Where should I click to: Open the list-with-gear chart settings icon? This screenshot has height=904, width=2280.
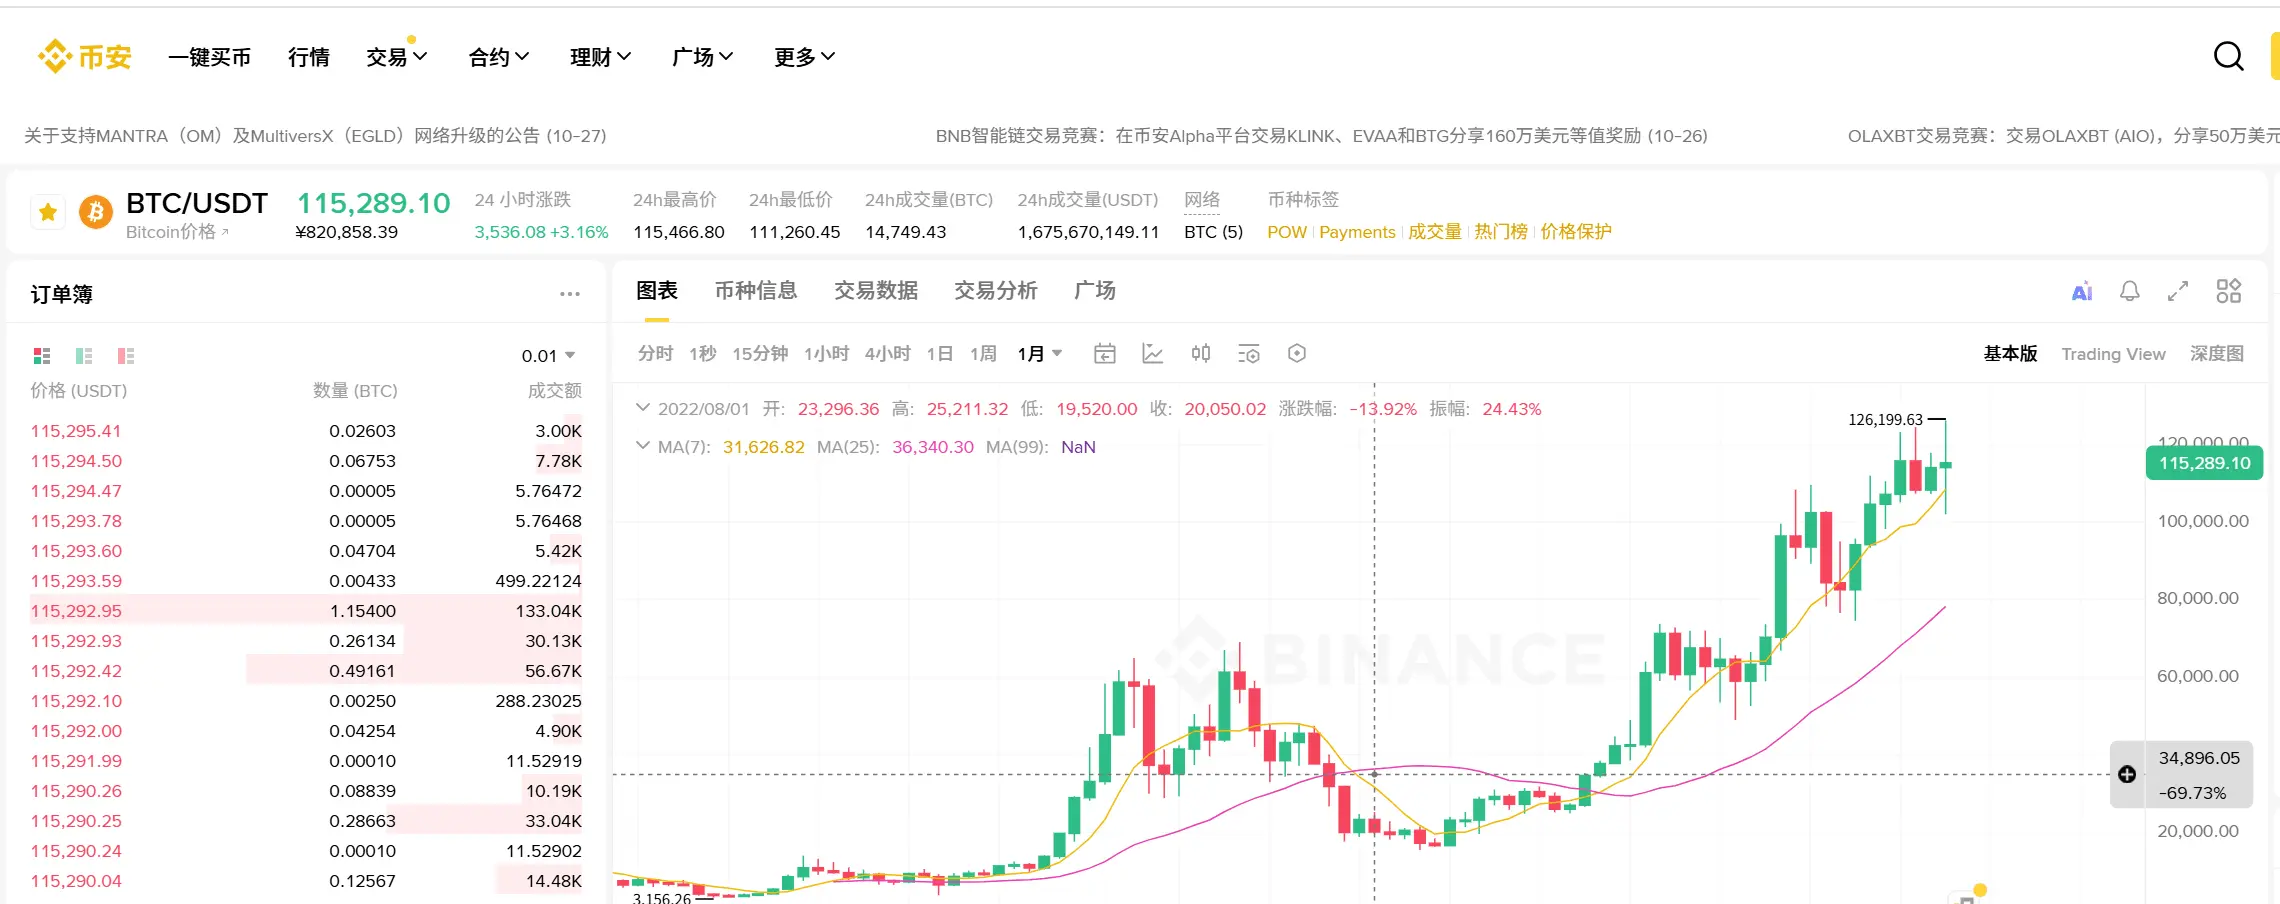pyautogui.click(x=1249, y=353)
